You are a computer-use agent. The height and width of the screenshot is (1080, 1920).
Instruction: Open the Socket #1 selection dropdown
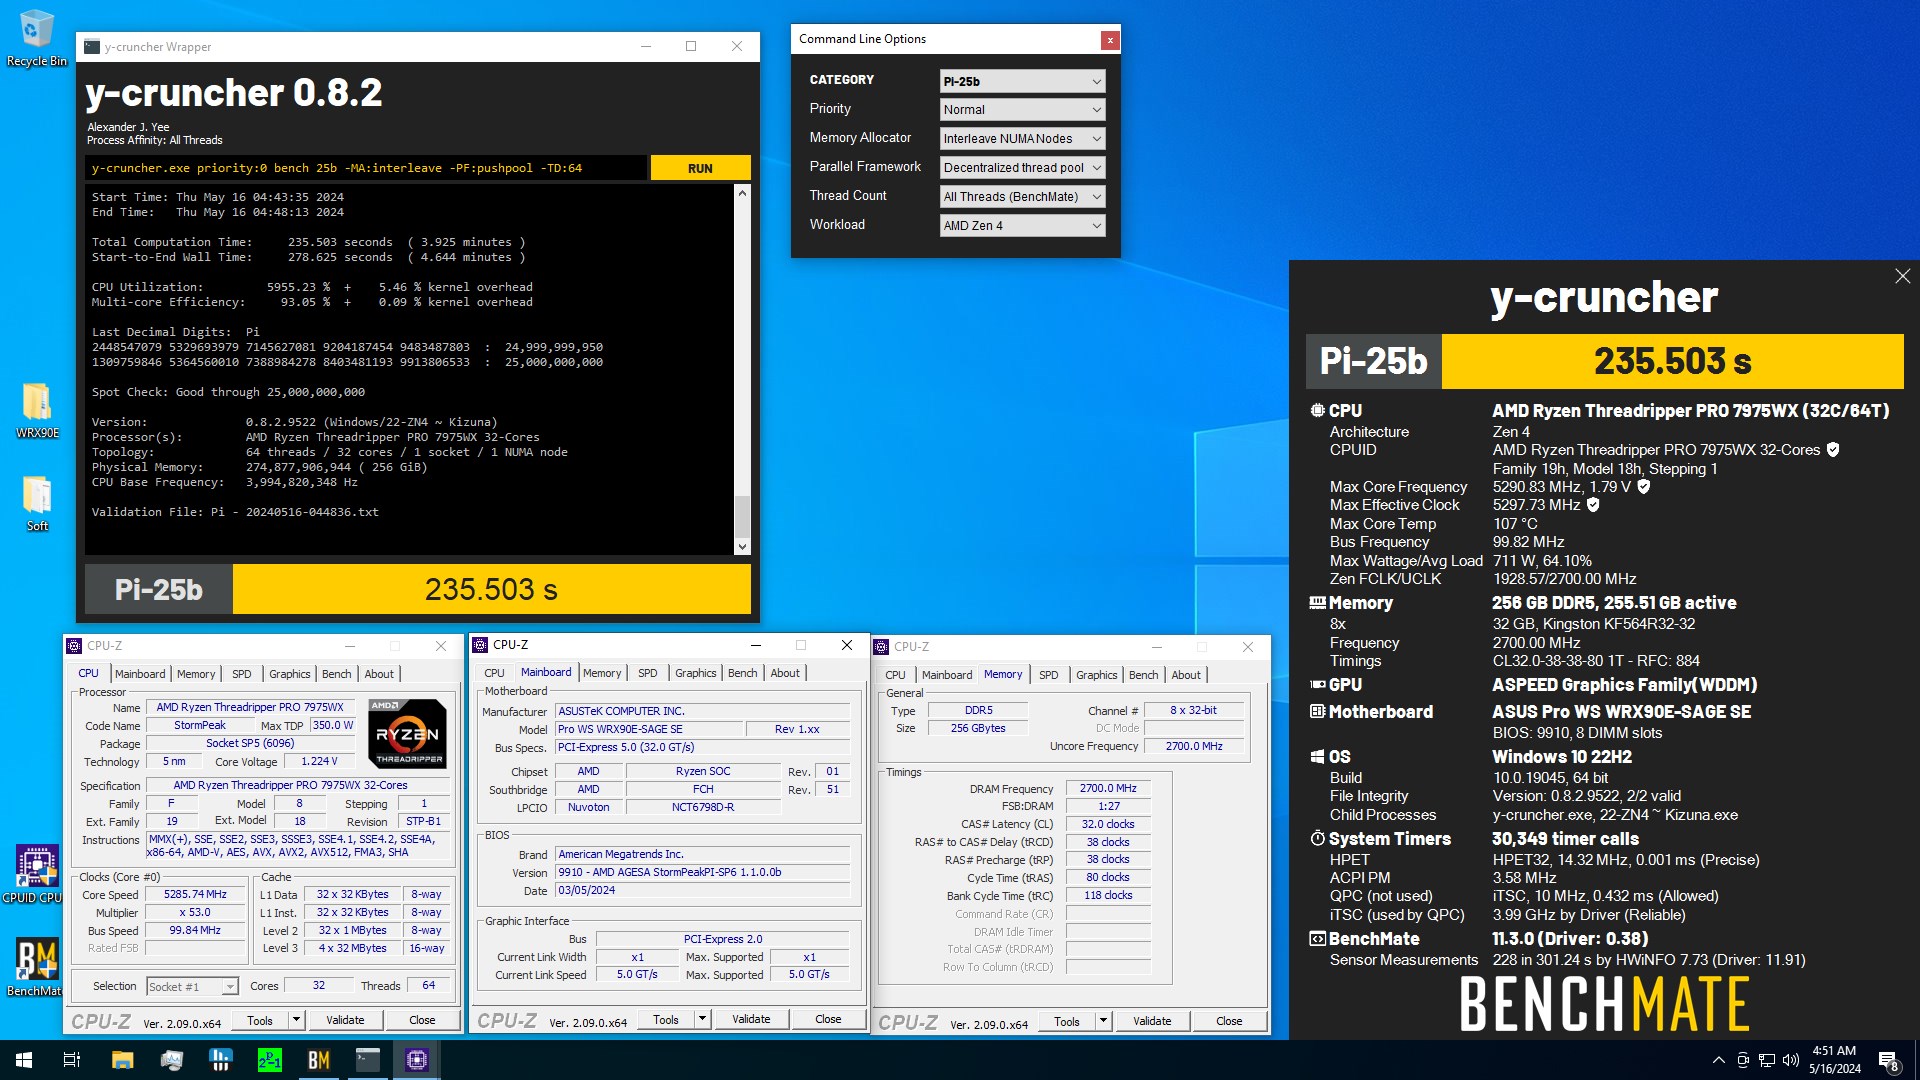tap(192, 987)
